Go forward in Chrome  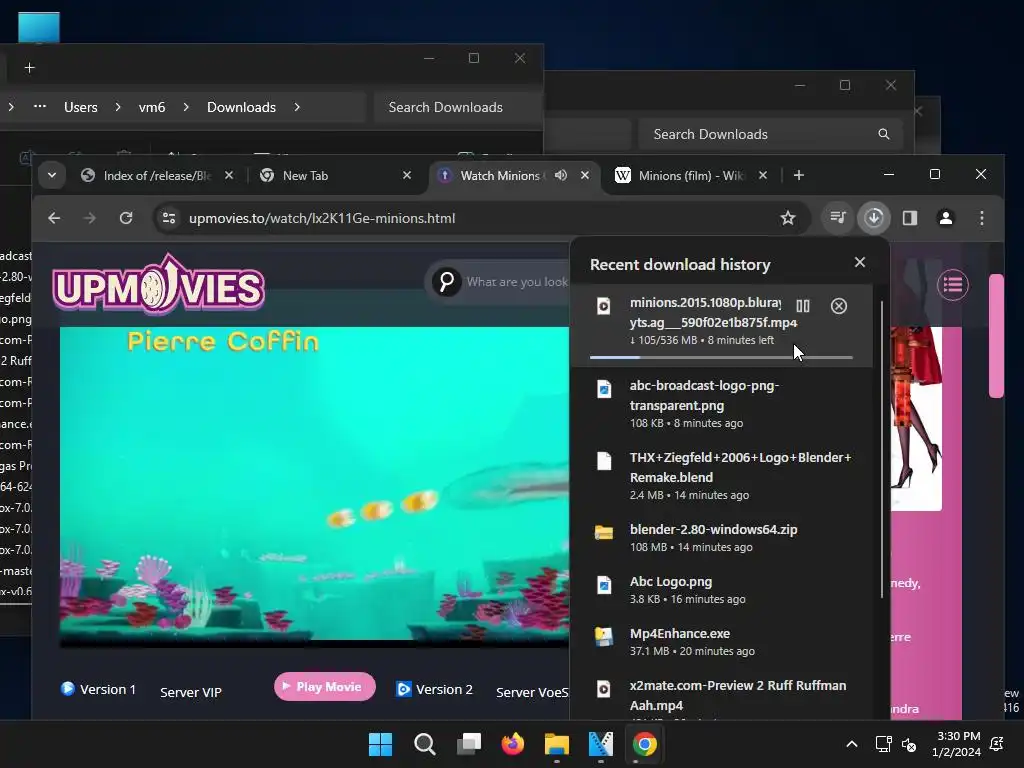click(90, 218)
